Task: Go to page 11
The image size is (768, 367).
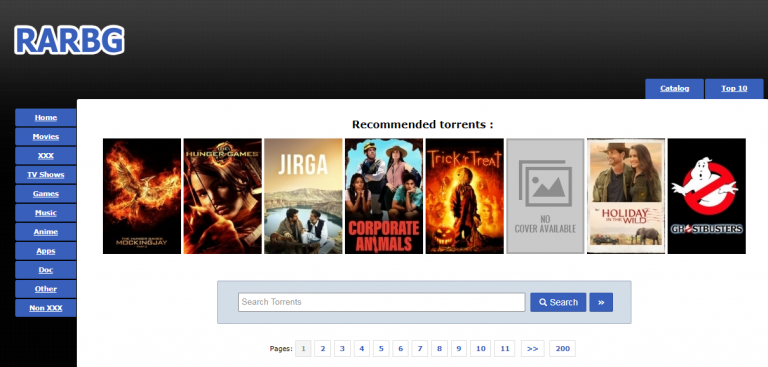Action: point(504,349)
